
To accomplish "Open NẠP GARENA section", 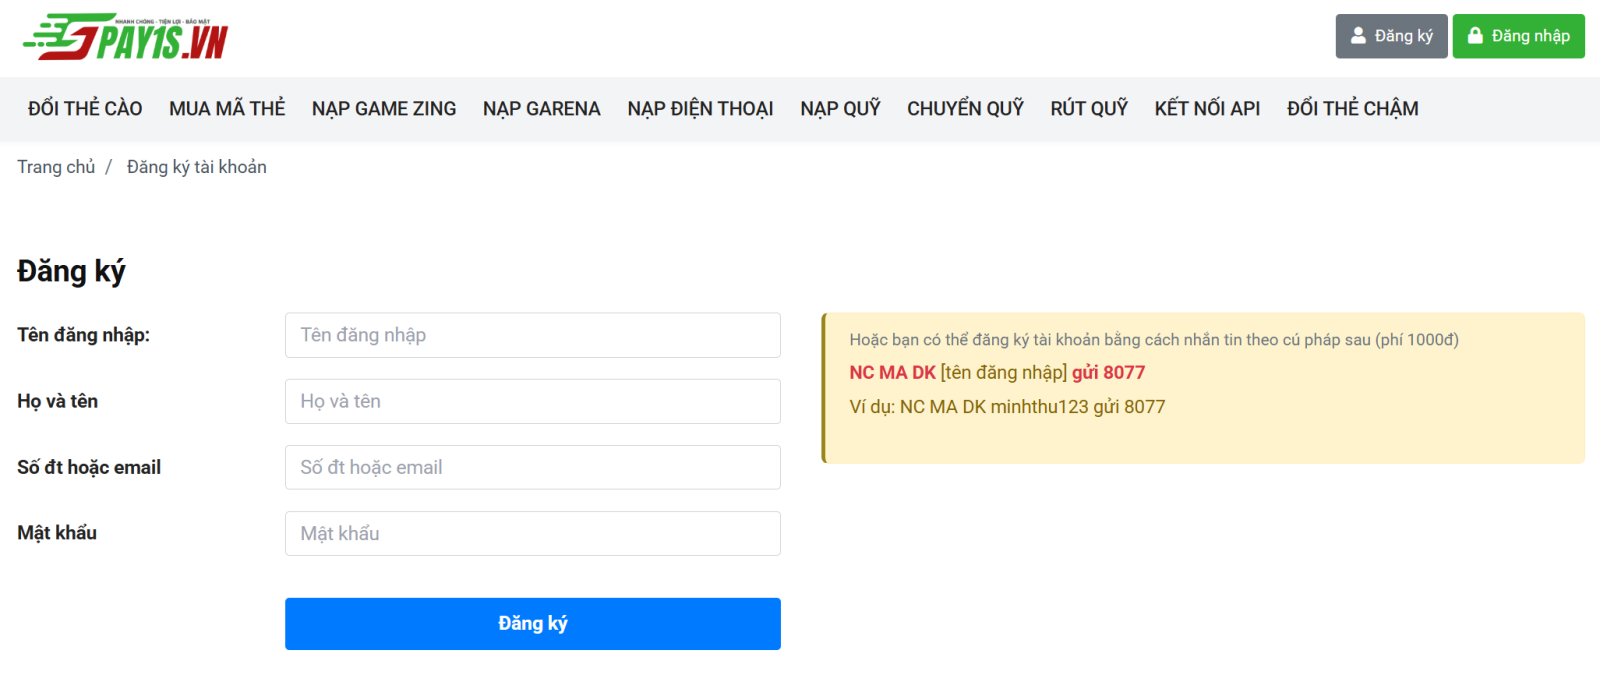I will coord(542,109).
